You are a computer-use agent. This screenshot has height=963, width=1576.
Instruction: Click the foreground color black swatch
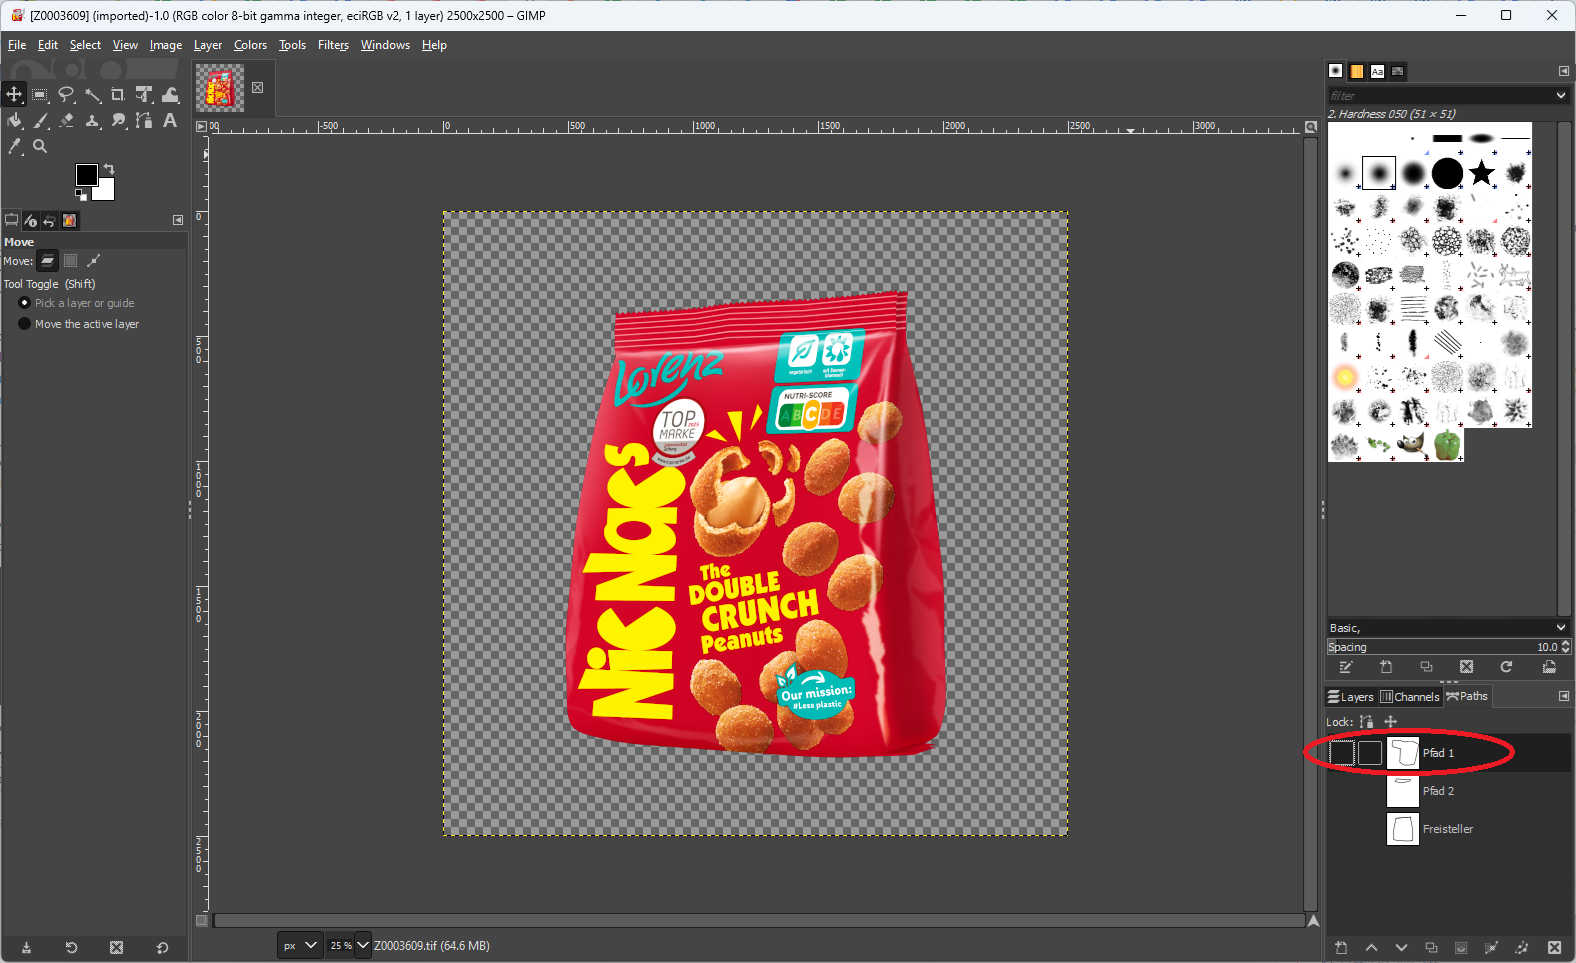(86, 175)
